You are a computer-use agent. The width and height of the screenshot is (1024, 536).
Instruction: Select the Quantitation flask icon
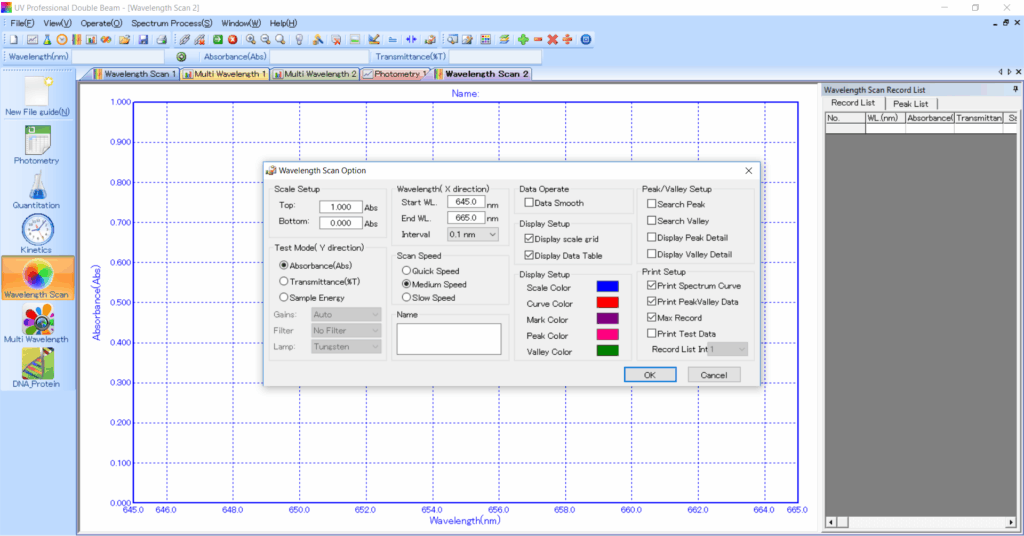(x=36, y=185)
